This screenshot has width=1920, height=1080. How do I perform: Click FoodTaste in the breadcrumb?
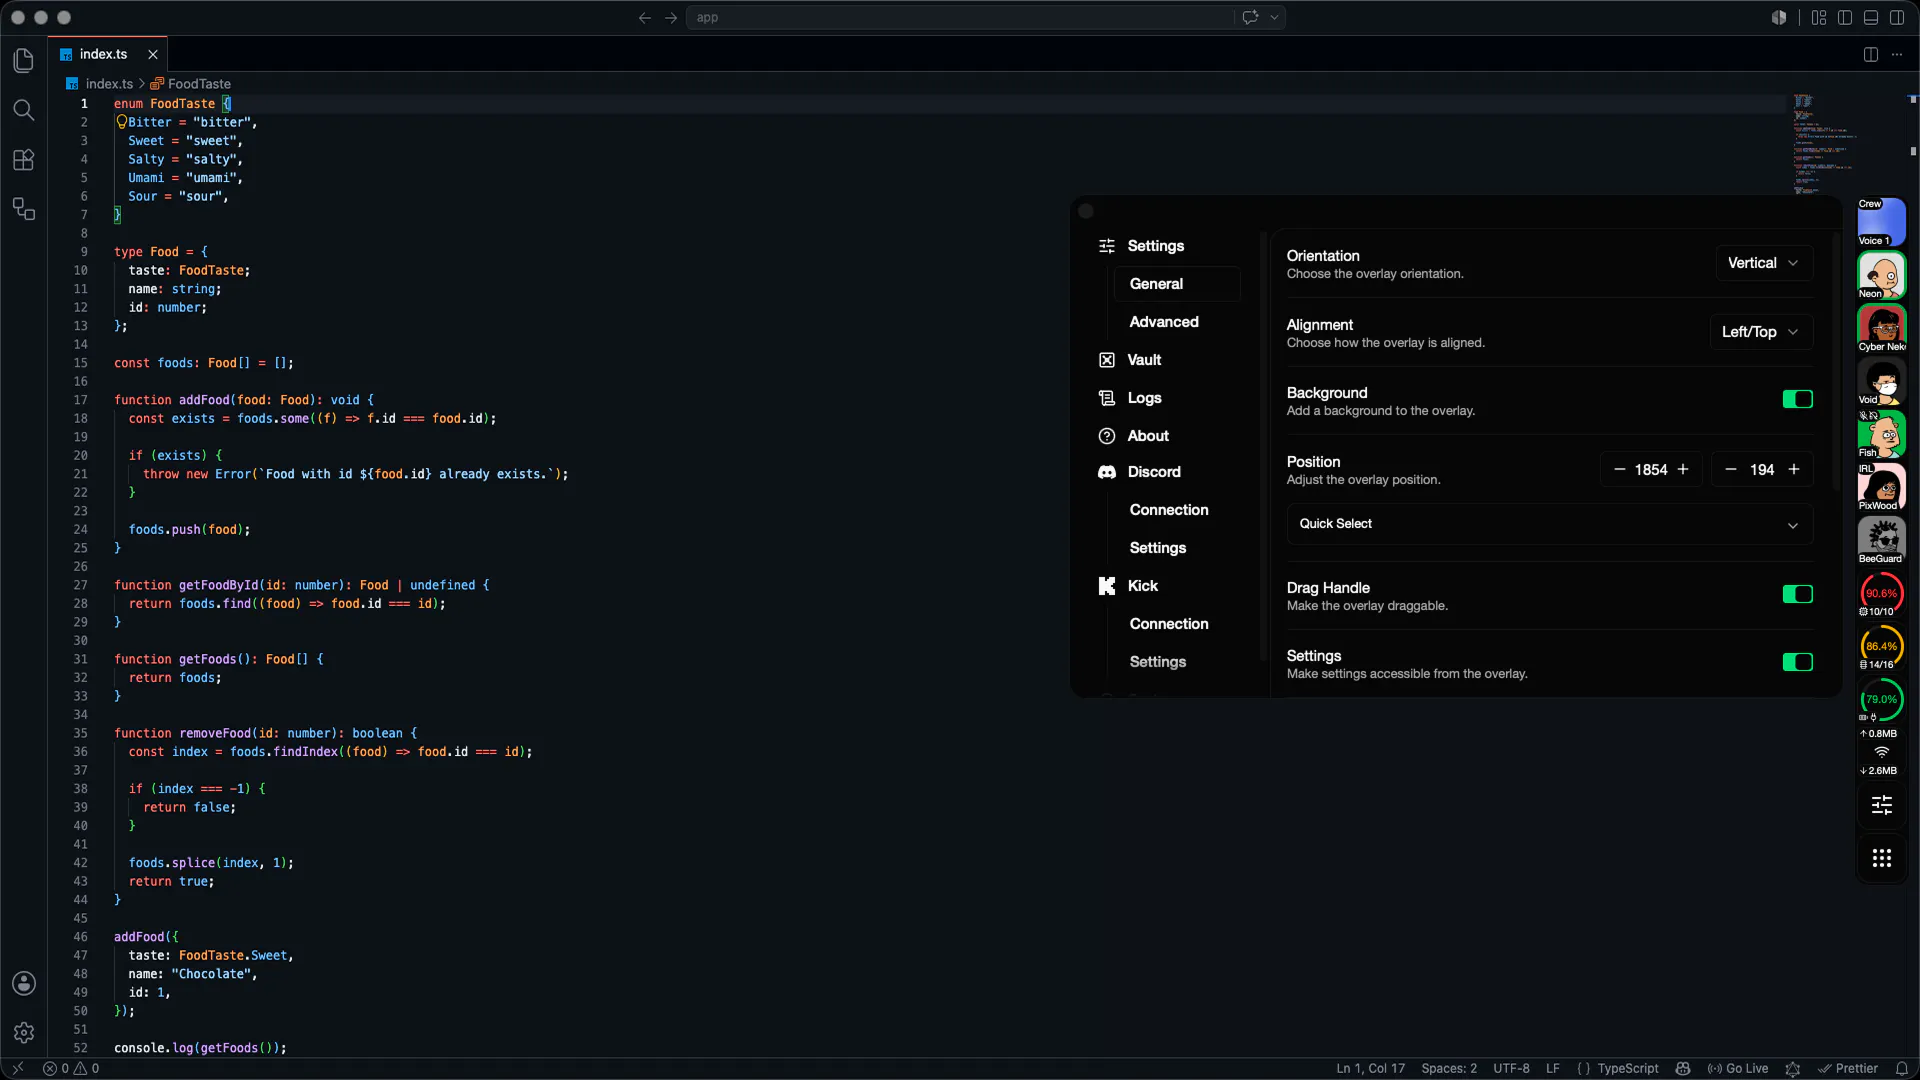pos(191,84)
